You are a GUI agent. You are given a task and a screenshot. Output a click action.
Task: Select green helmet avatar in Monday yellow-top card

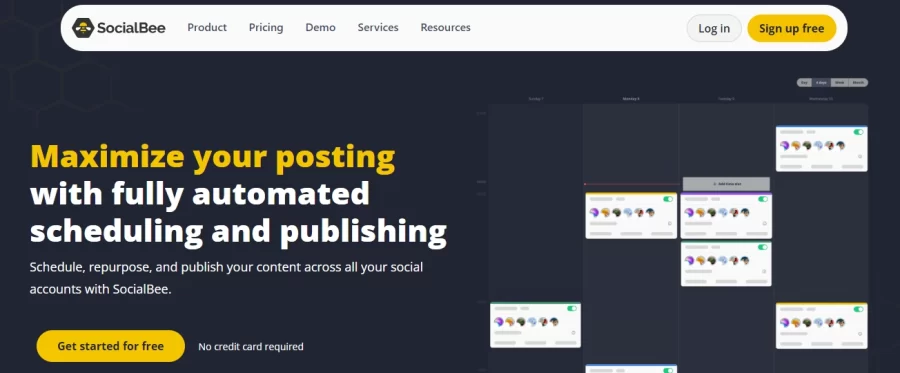click(616, 212)
